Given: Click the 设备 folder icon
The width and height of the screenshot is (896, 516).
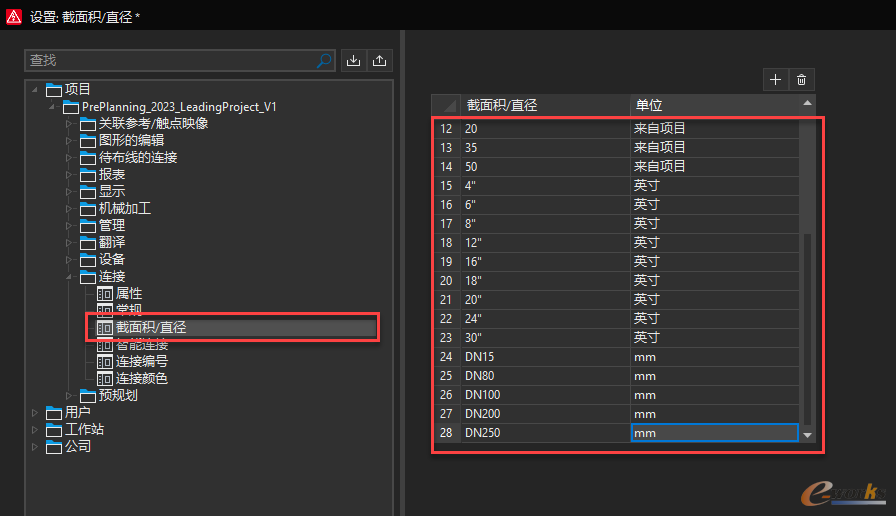Looking at the screenshot, I should pos(88,260).
